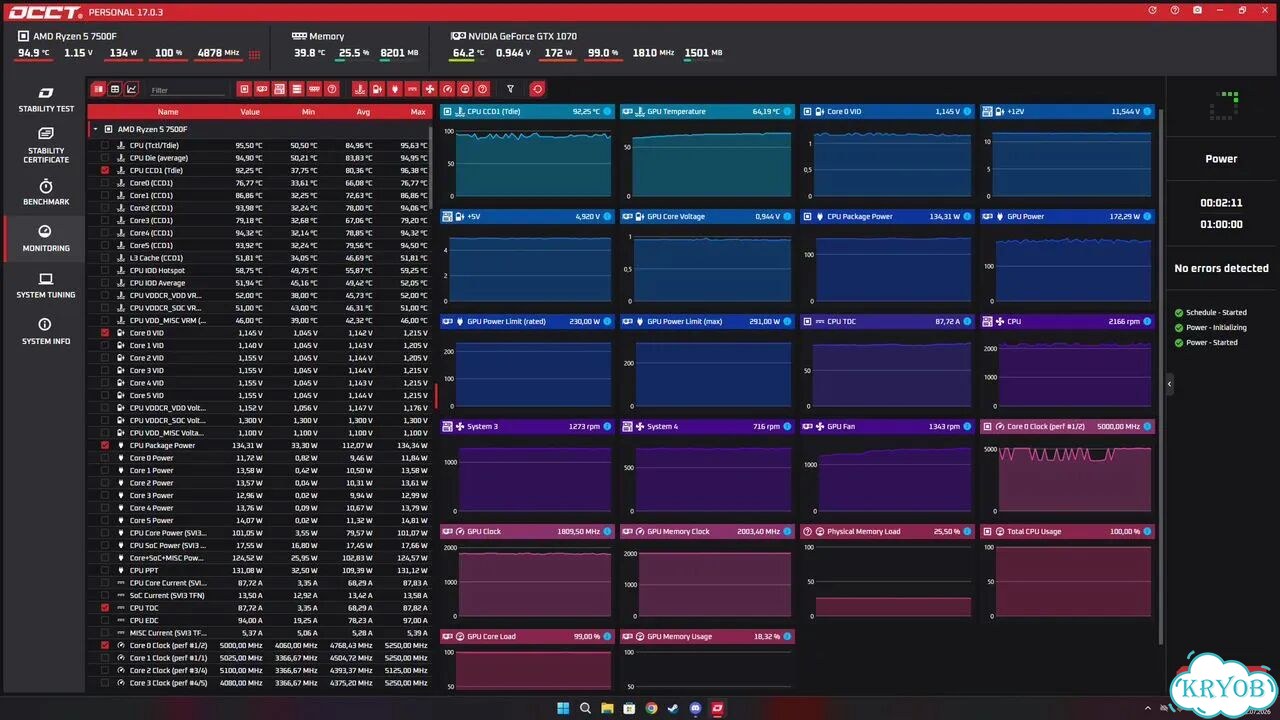Image resolution: width=1280 pixels, height=720 pixels.
Task: Uncheck the CPU CCD1 (Tdie) checkbox
Action: (x=105, y=171)
